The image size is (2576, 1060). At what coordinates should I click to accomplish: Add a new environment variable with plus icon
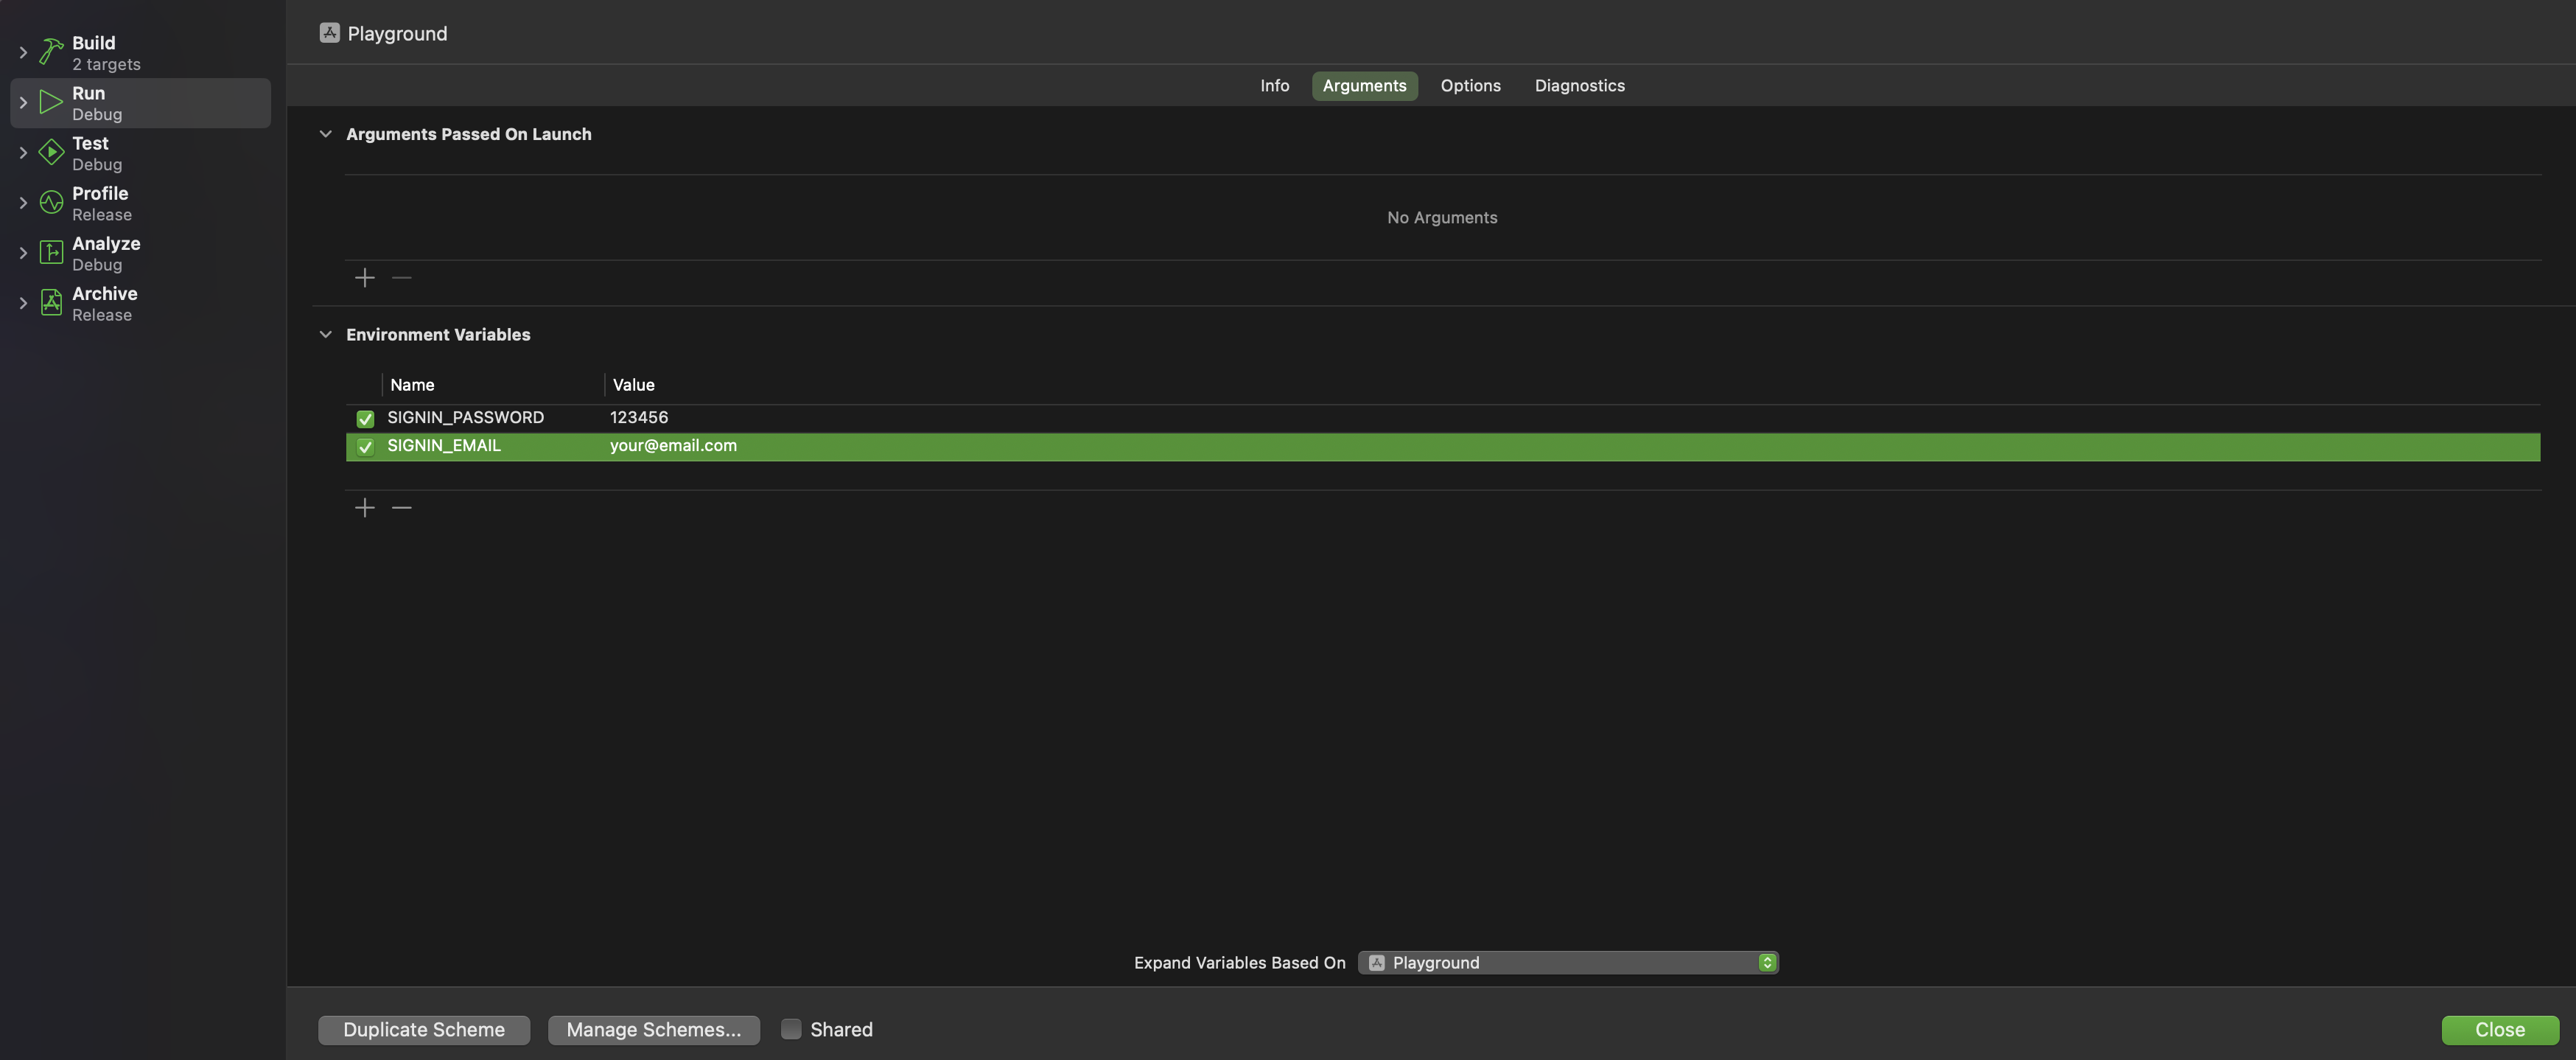click(x=364, y=507)
